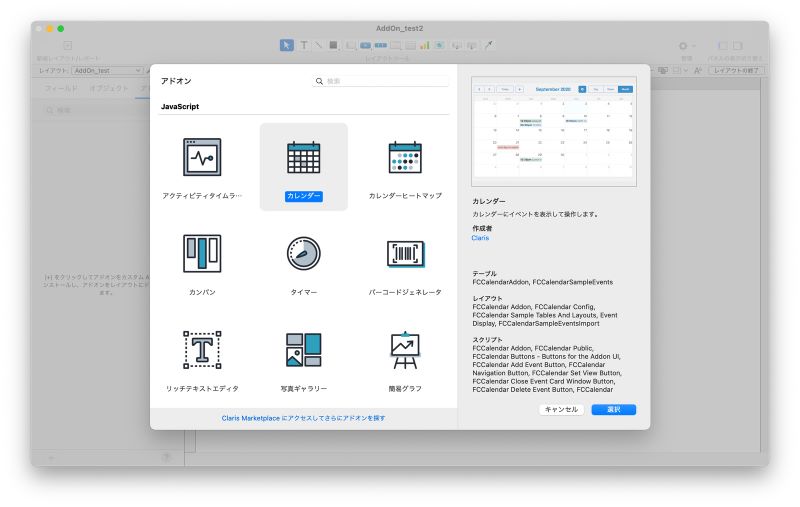This screenshot has height=507, width=800.
Task: Switch to the フィールド tab
Action: tap(61, 88)
